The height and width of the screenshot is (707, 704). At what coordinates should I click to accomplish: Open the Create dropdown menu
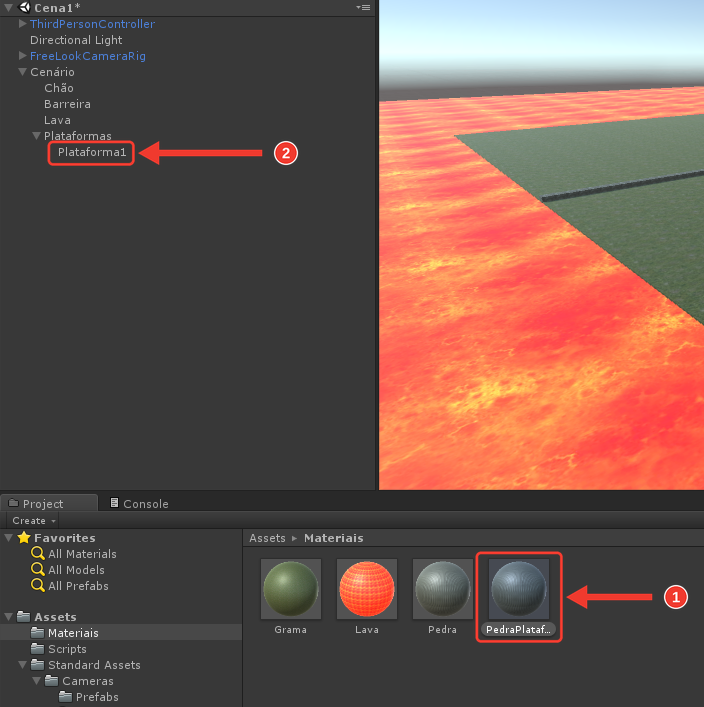tap(32, 520)
